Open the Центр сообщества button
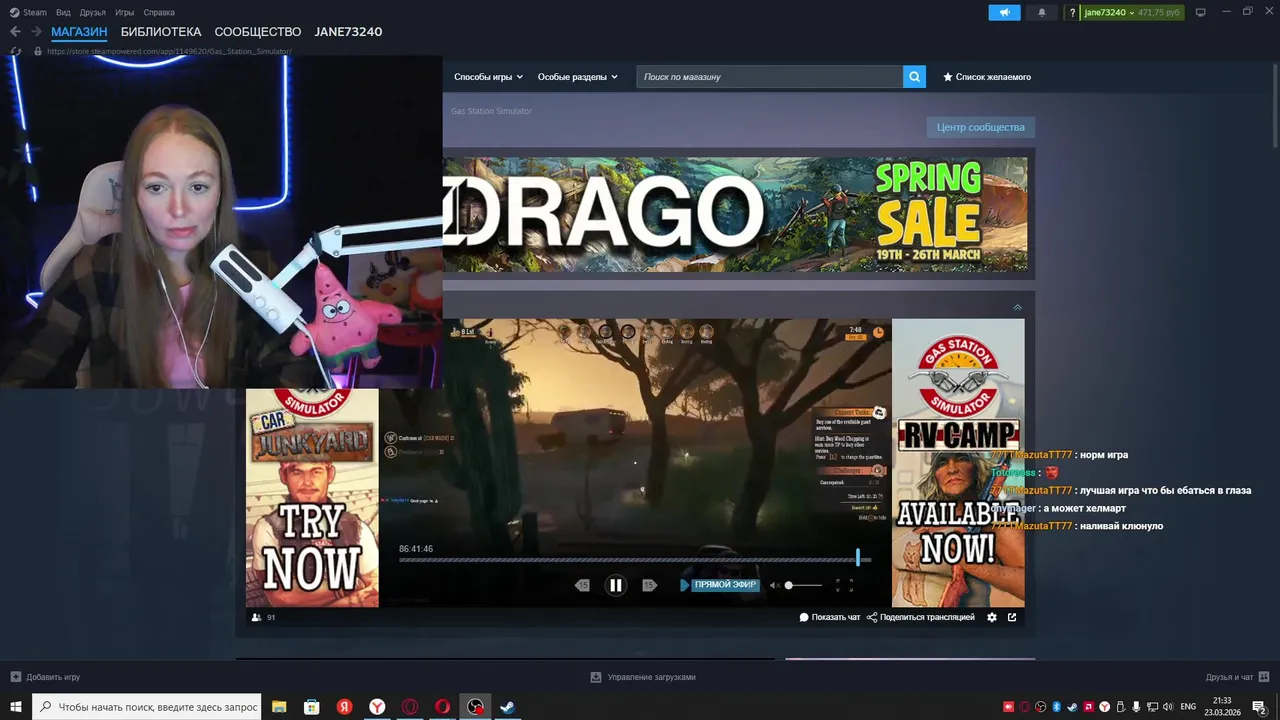The width and height of the screenshot is (1280, 720). [980, 127]
